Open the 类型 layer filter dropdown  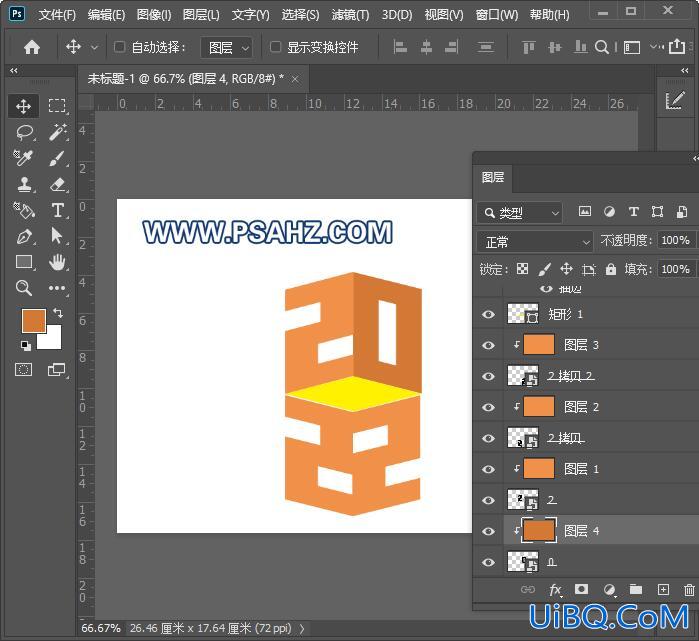tap(520, 213)
